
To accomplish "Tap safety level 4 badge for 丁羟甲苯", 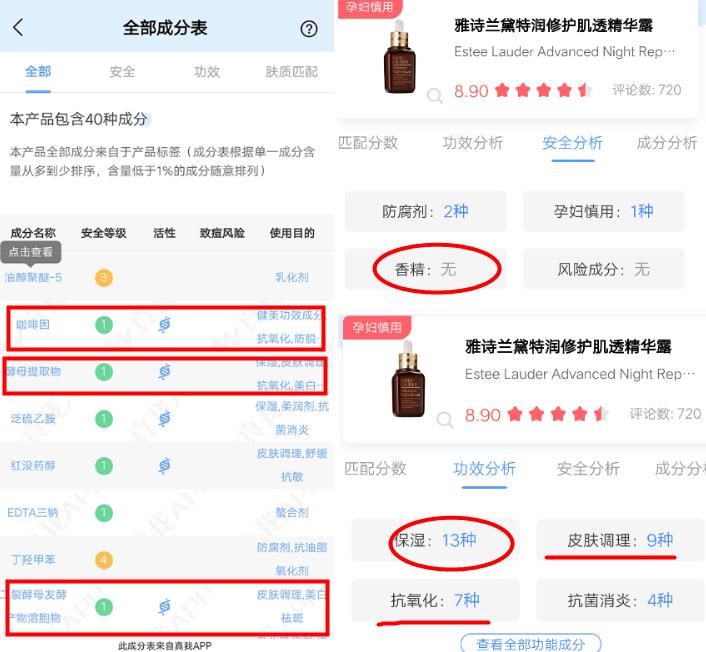I will [104, 560].
